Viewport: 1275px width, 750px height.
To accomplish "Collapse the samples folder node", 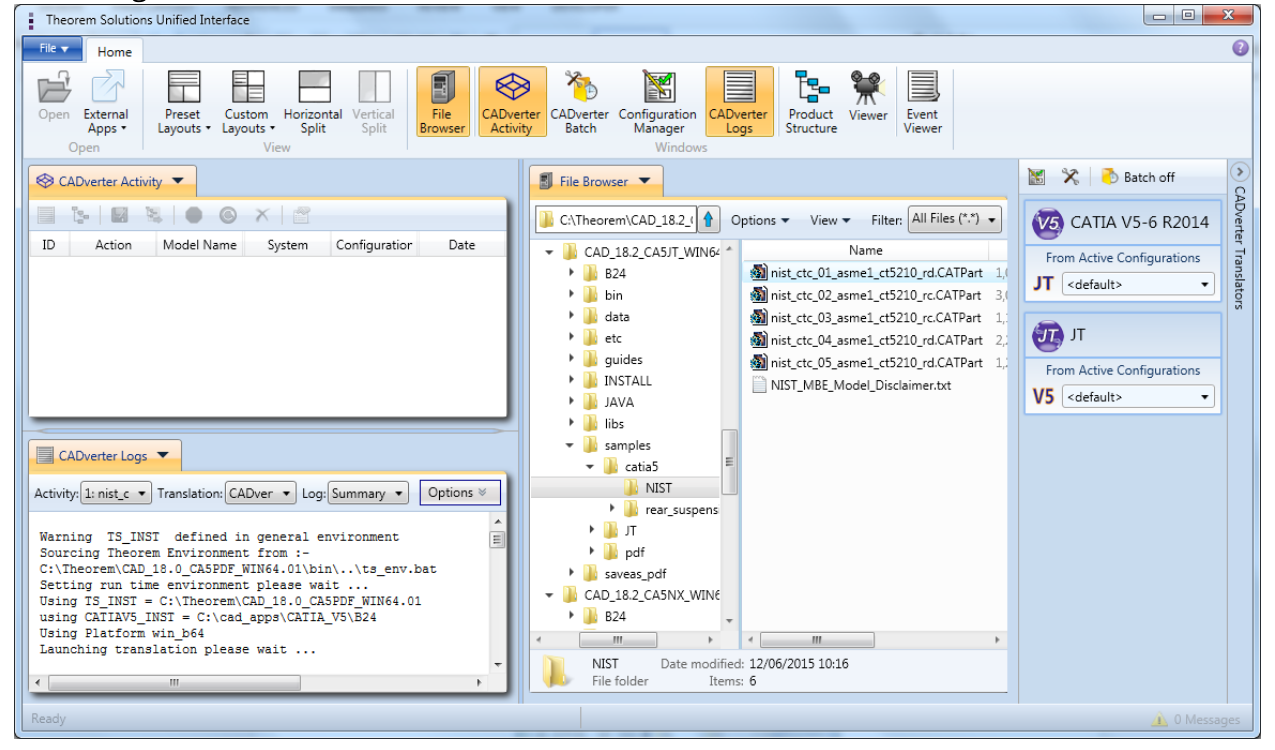I will pyautogui.click(x=570, y=446).
